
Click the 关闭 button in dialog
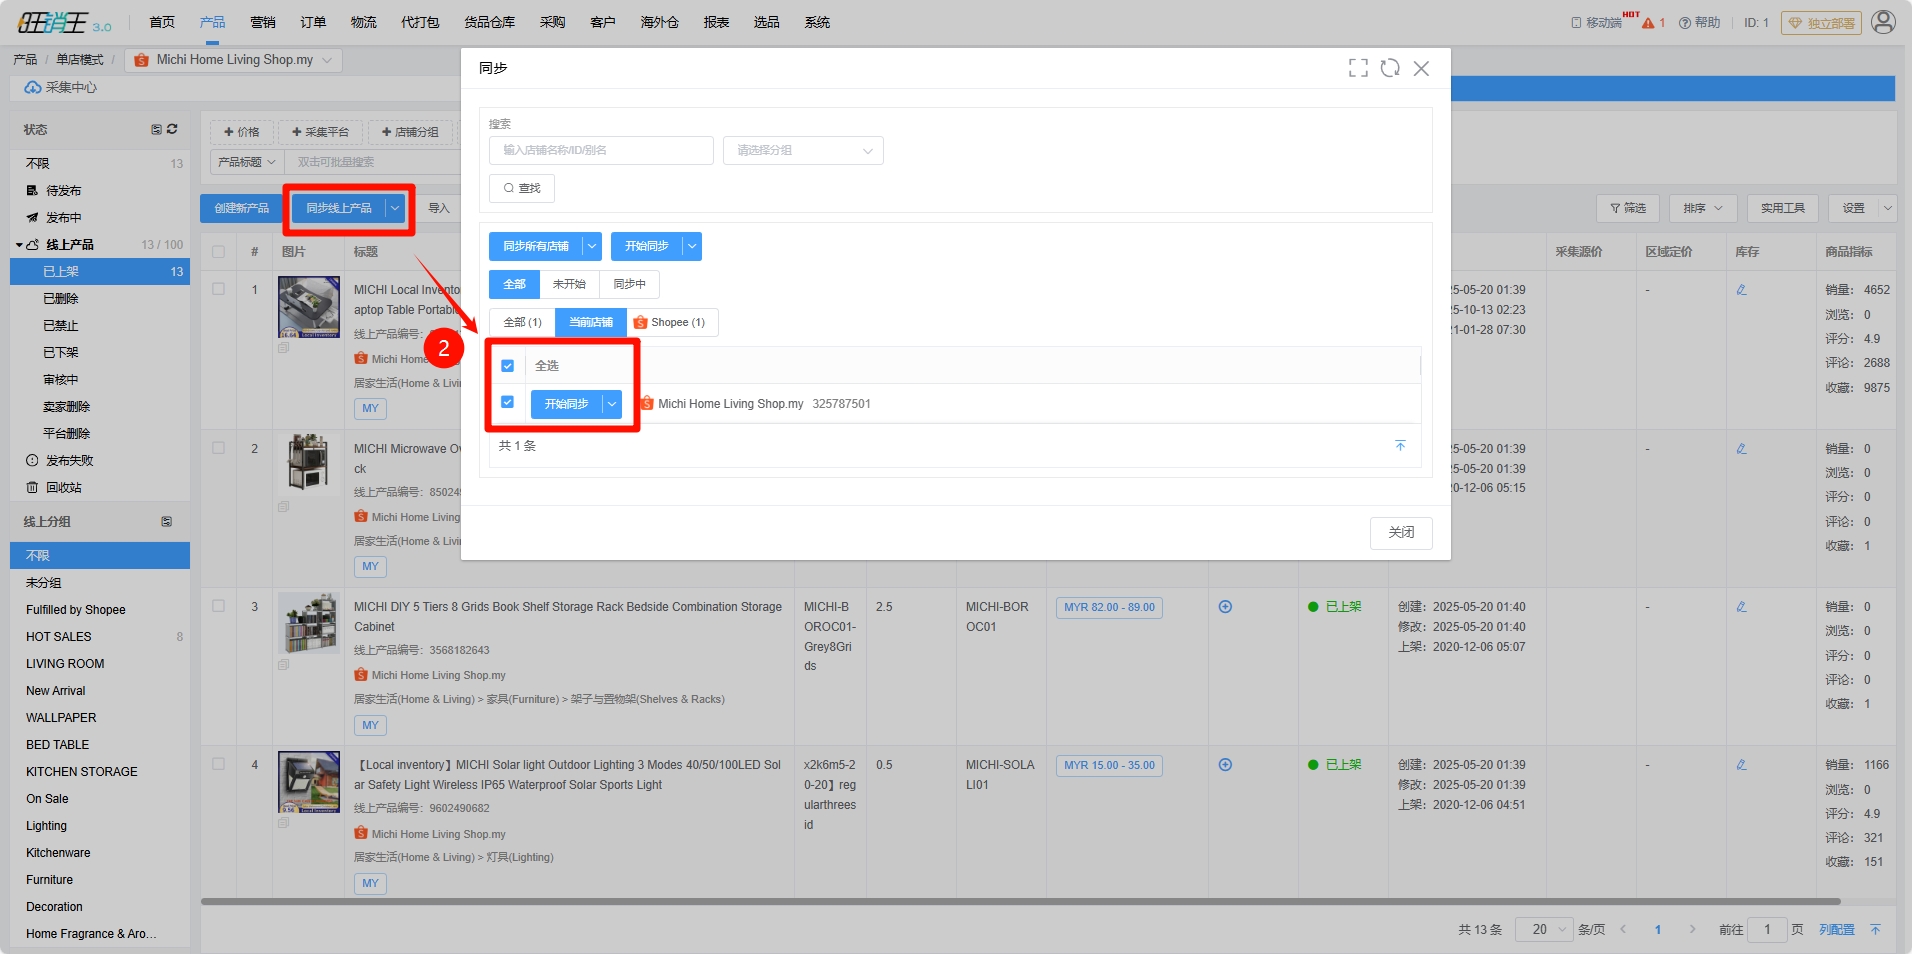tap(1400, 532)
